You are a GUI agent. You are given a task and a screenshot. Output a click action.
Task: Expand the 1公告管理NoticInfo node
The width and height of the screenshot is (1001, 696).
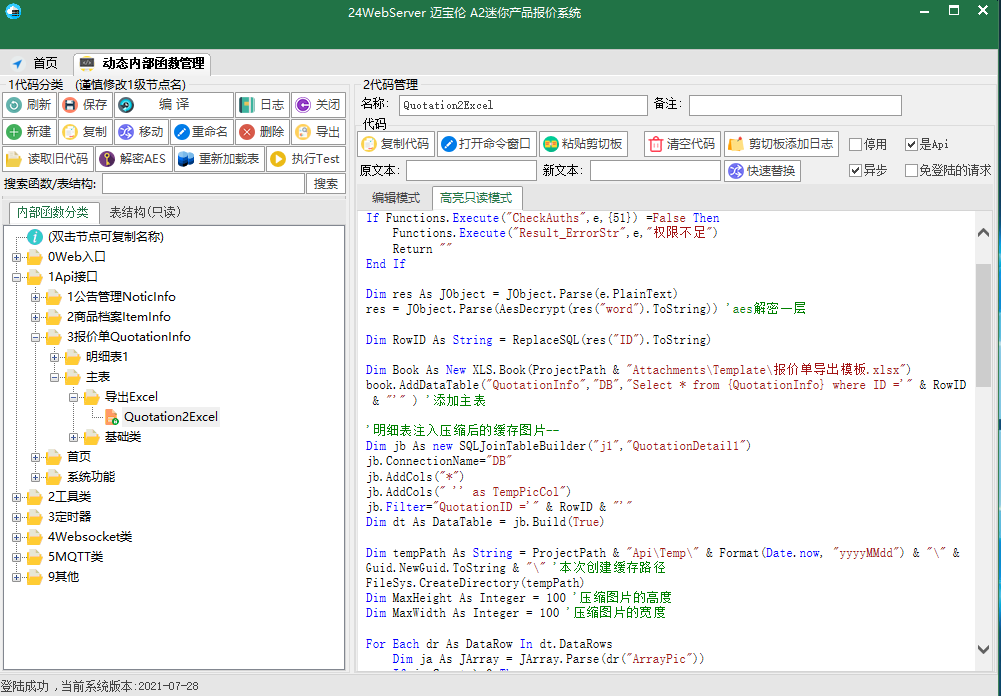coord(36,297)
